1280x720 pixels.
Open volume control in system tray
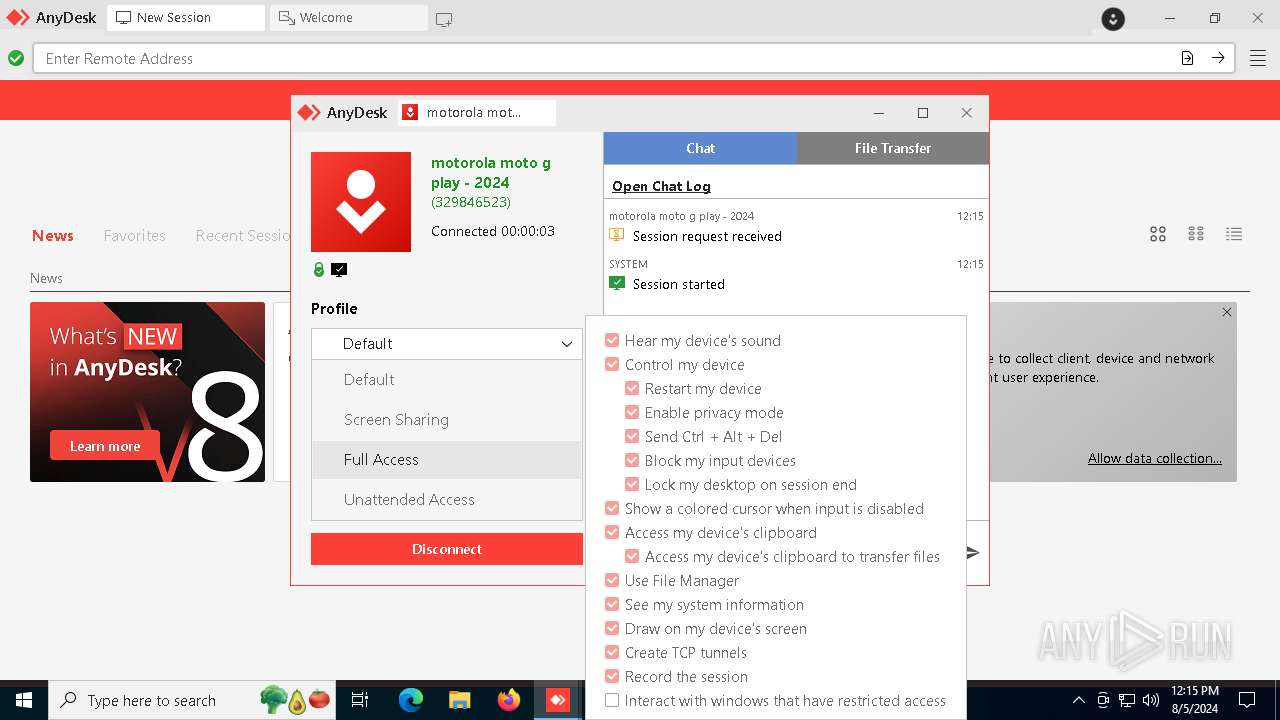point(1151,700)
